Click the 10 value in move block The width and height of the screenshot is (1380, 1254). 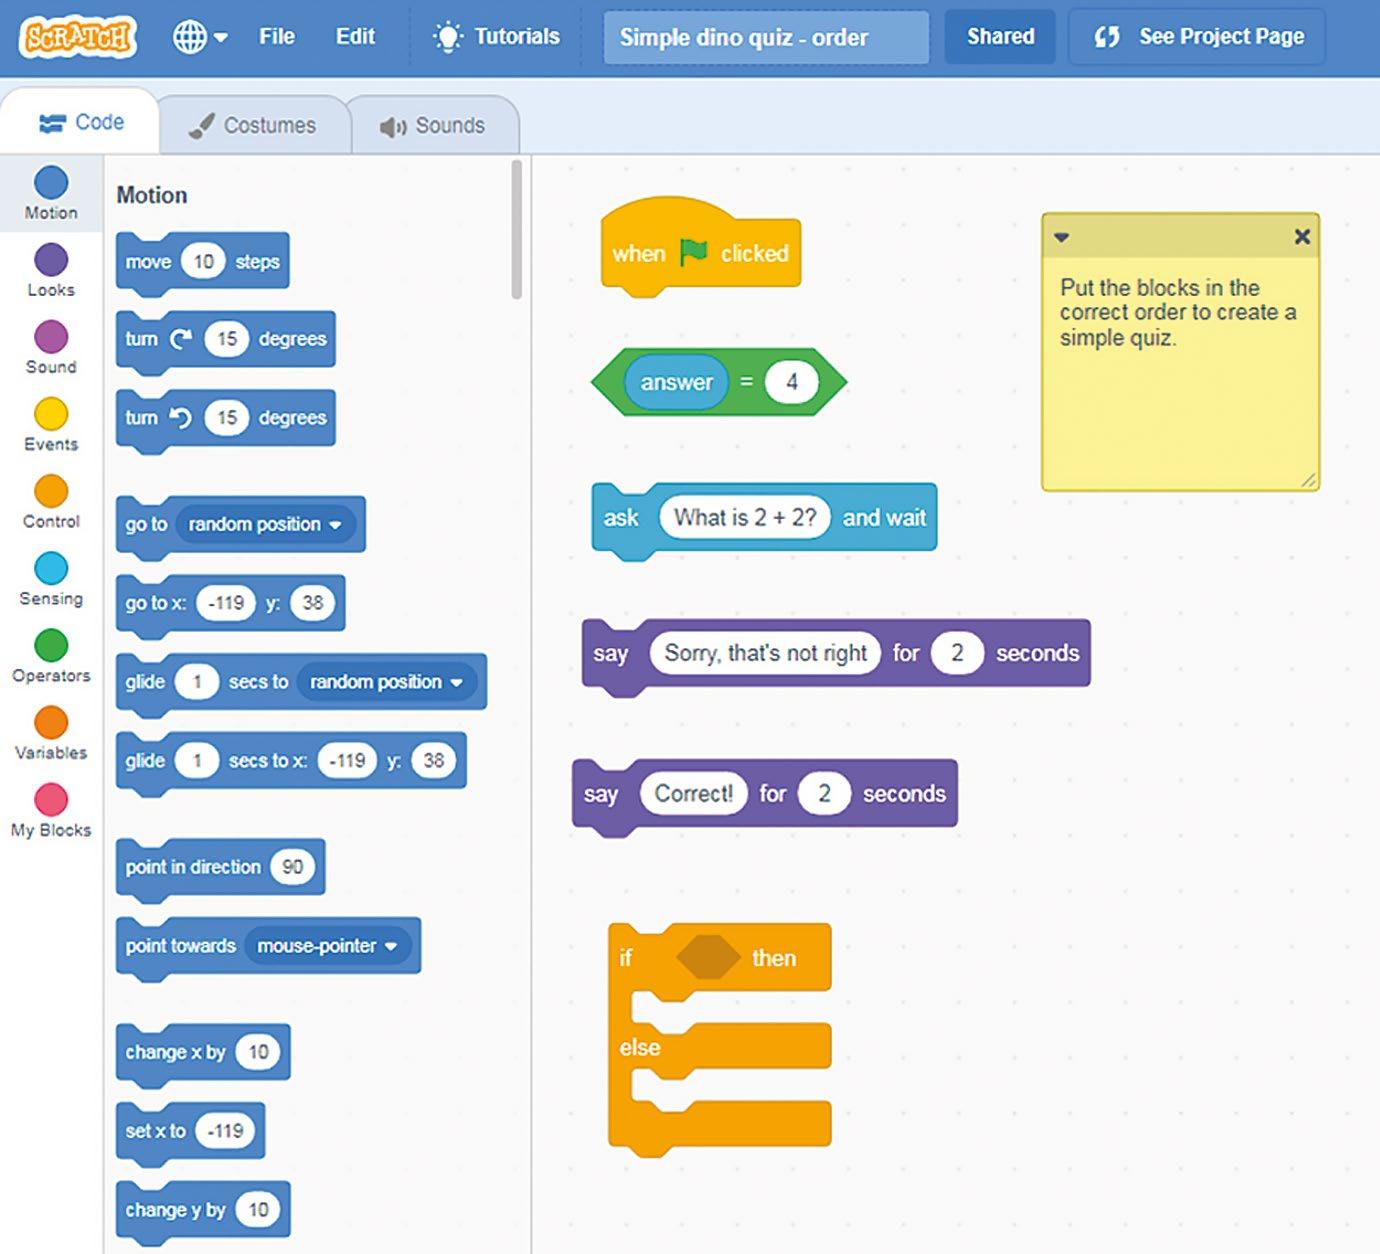tap(203, 262)
